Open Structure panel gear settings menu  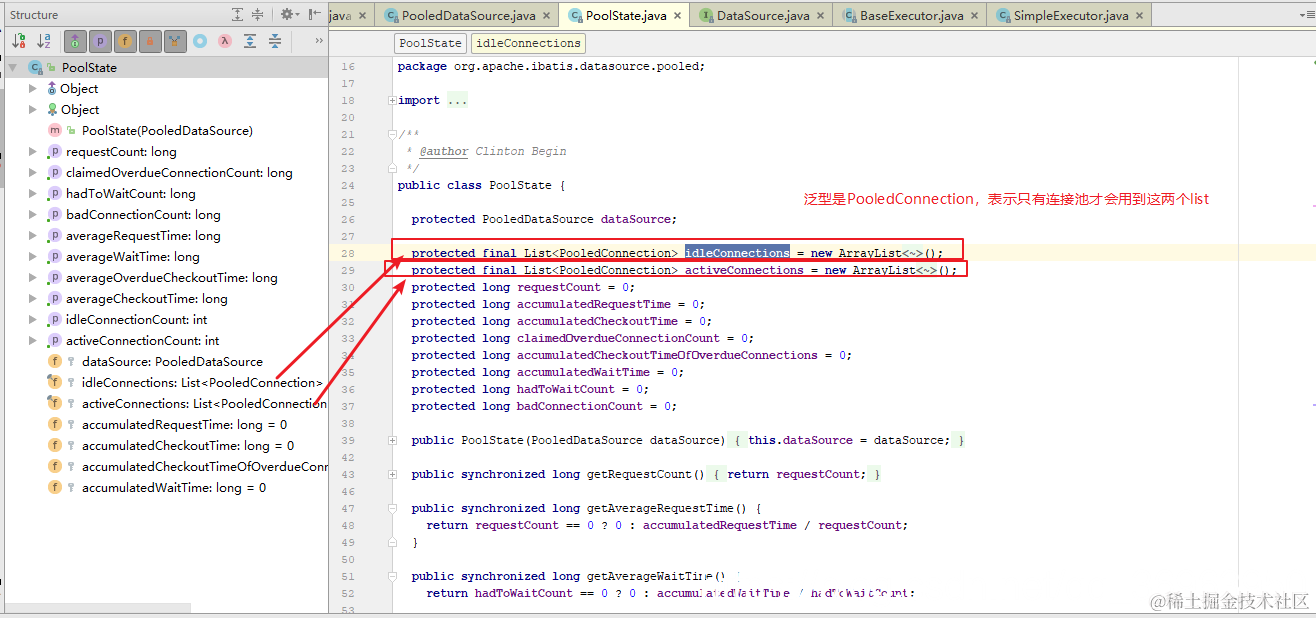click(x=288, y=14)
